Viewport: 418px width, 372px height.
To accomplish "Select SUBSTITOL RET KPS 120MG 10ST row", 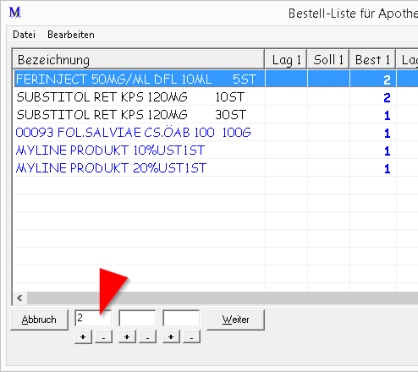I will point(215,97).
